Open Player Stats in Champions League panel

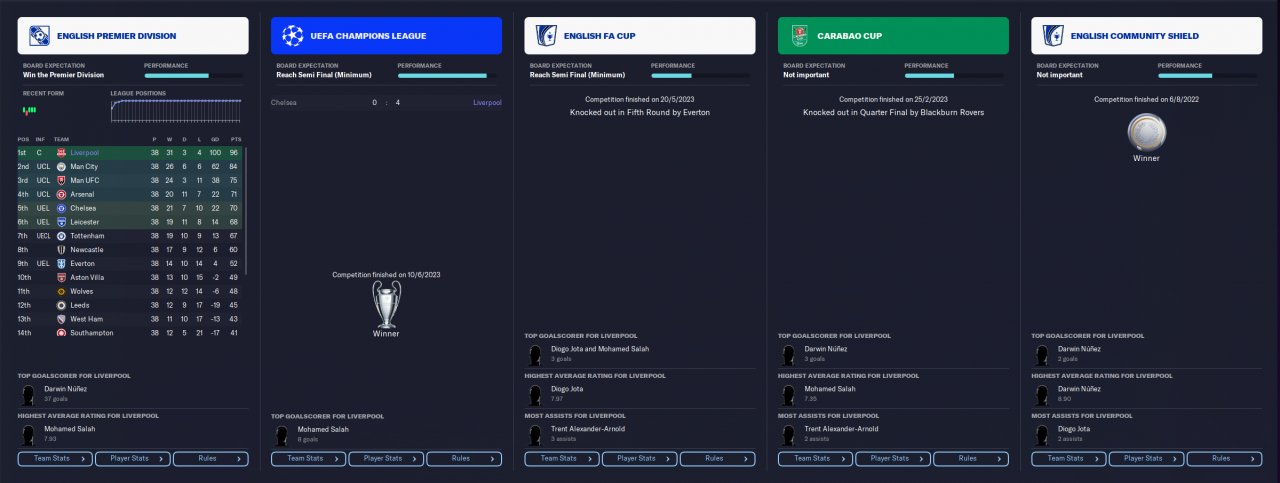[x=386, y=459]
